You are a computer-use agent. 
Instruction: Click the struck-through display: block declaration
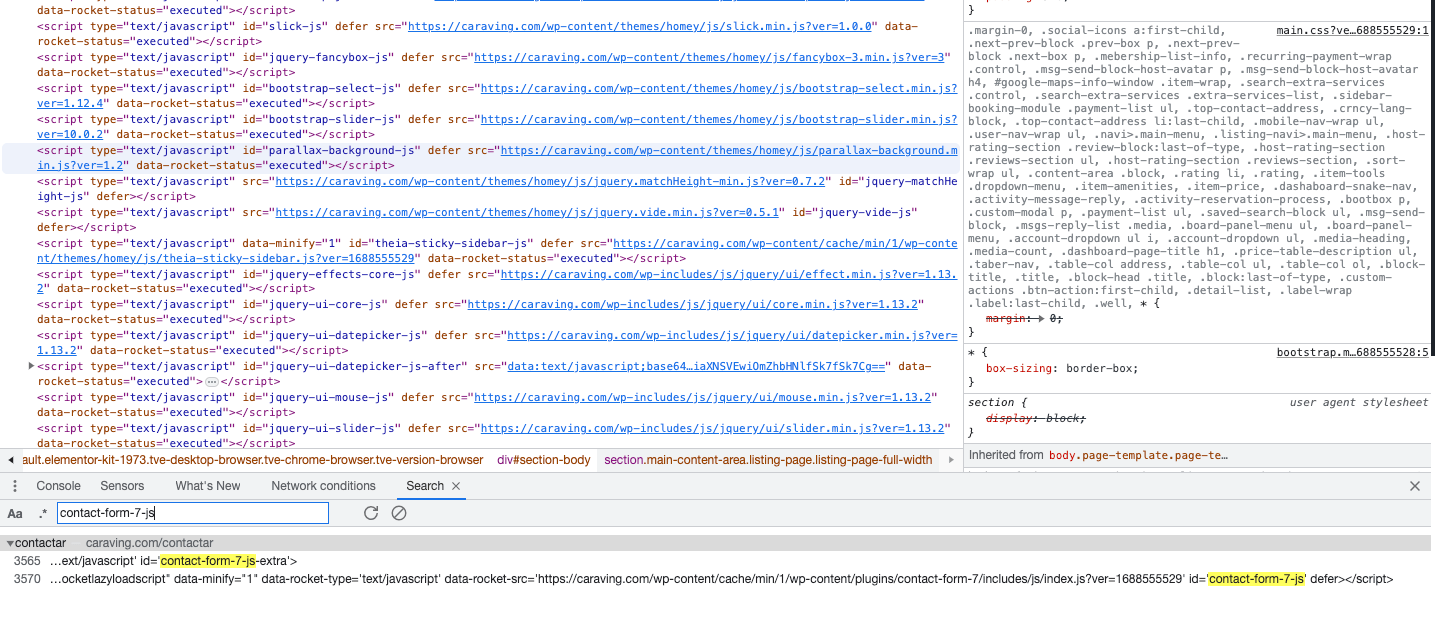pos(1035,418)
